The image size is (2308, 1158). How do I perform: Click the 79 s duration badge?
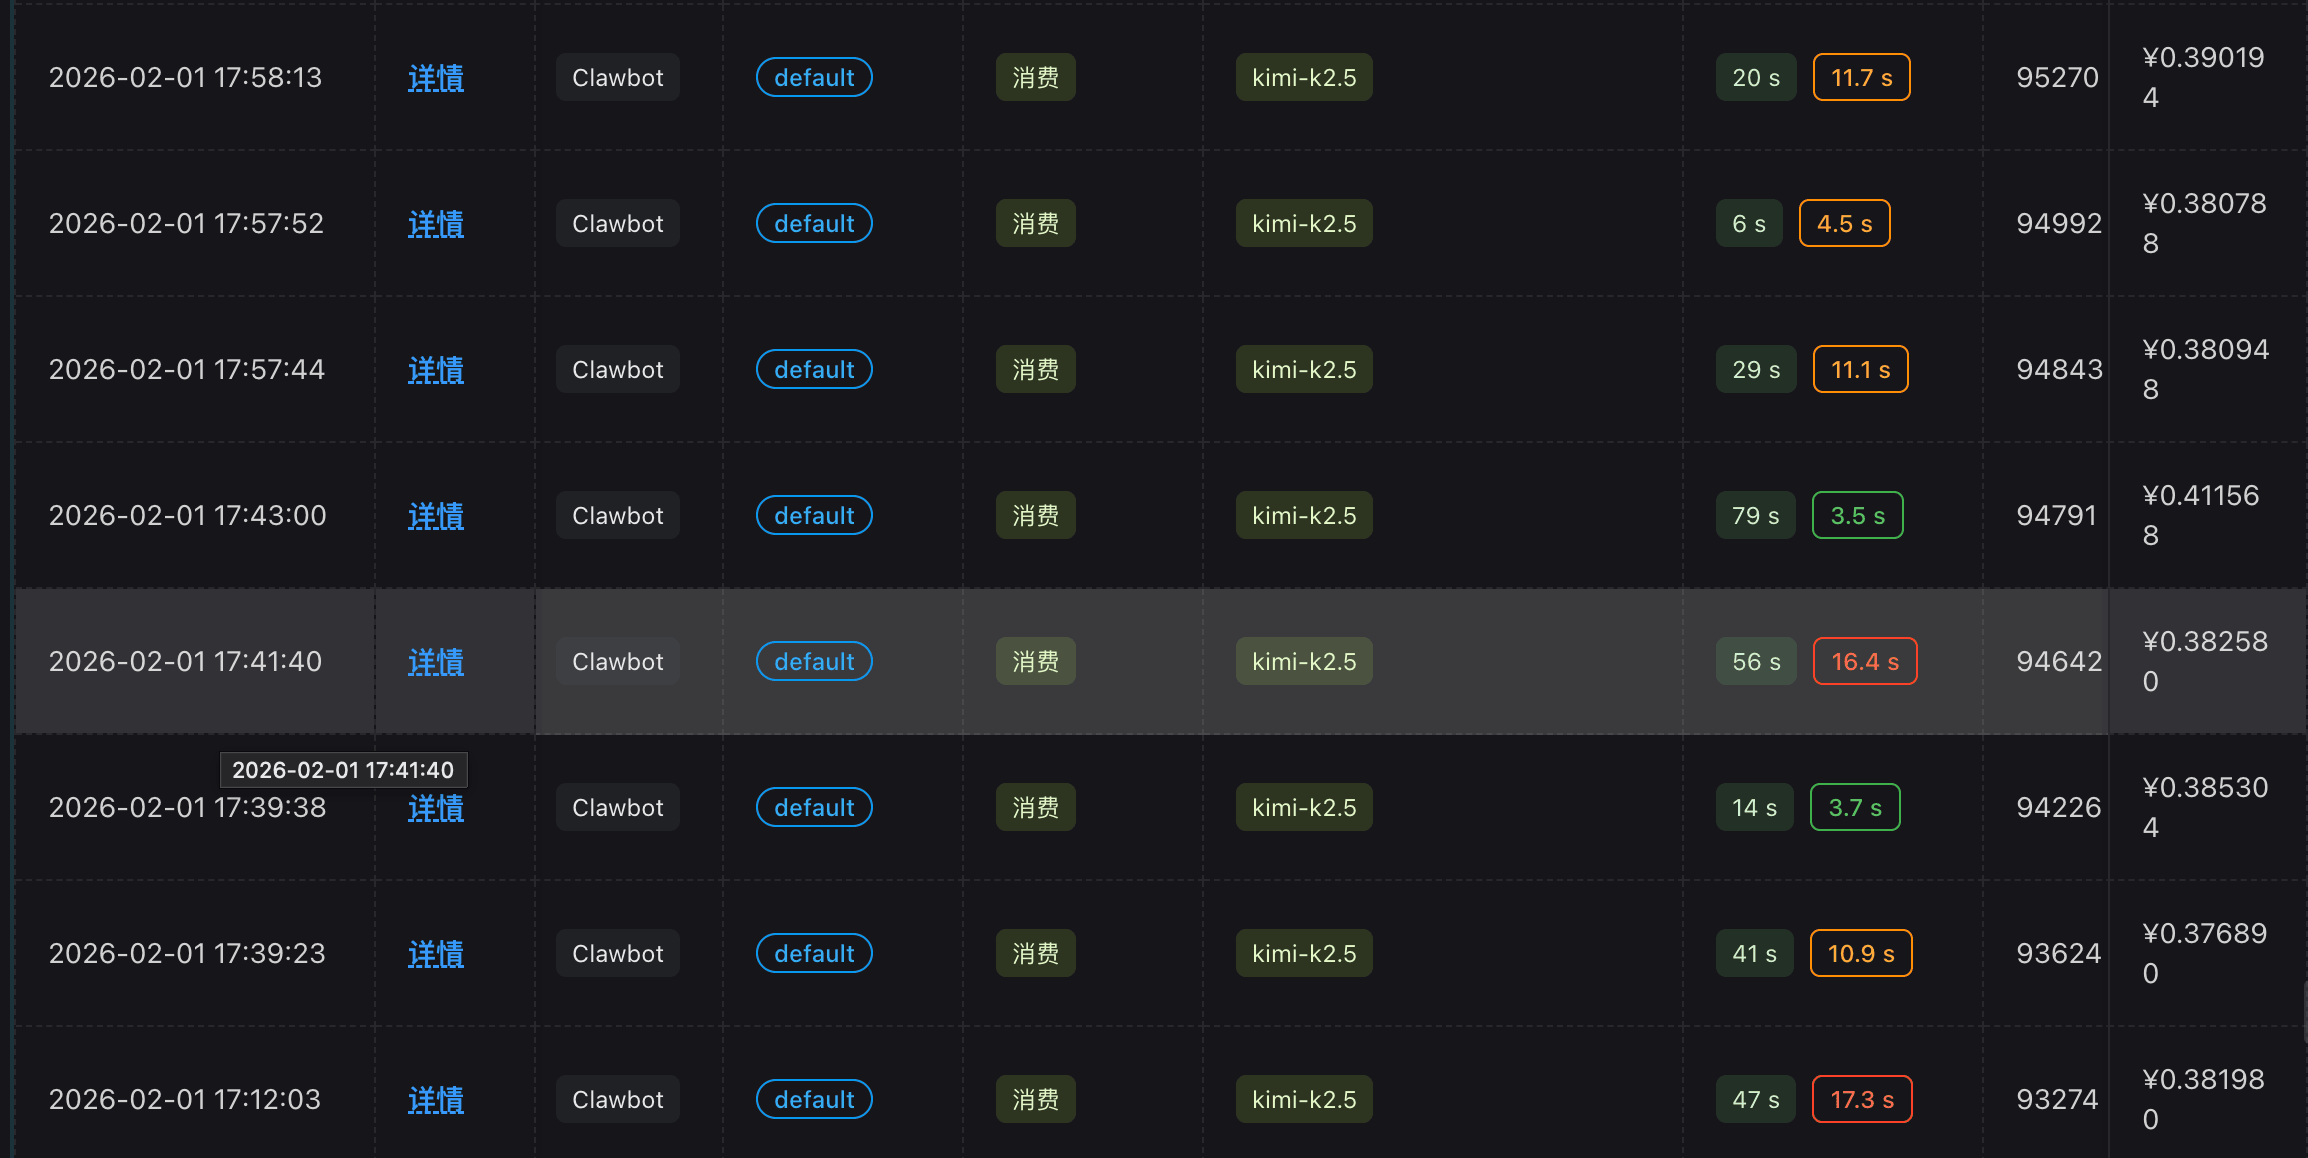pyautogui.click(x=1755, y=516)
